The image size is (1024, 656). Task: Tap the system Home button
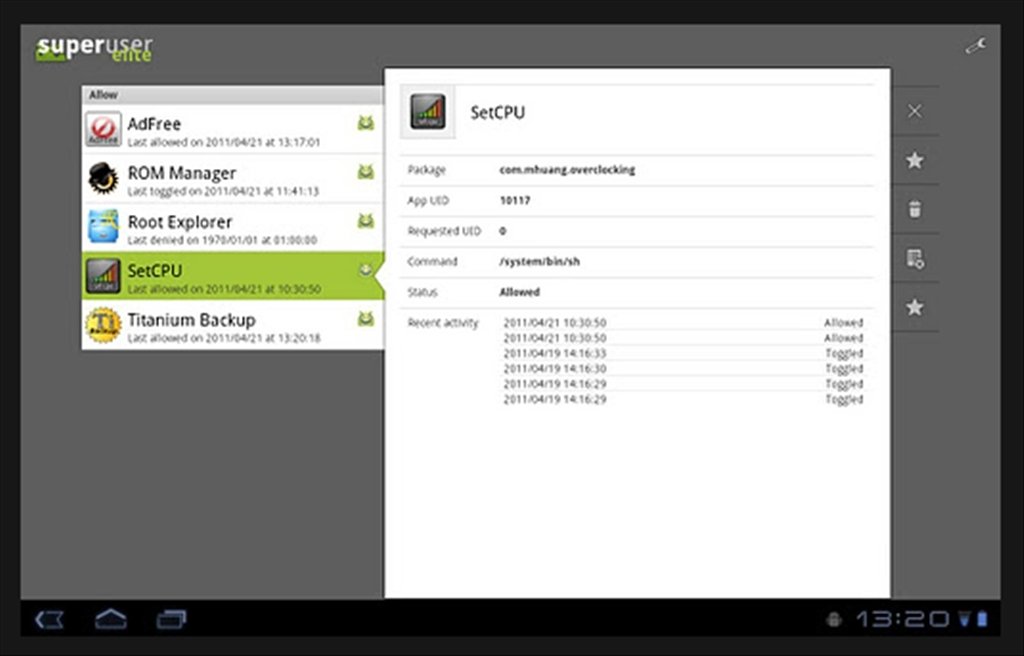point(110,619)
